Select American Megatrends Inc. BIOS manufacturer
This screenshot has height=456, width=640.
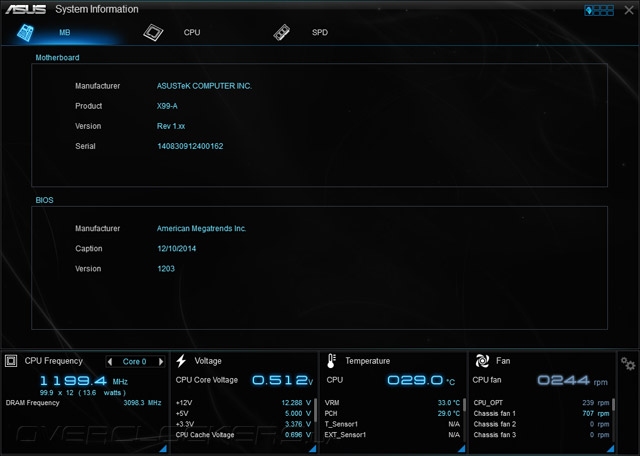point(201,229)
